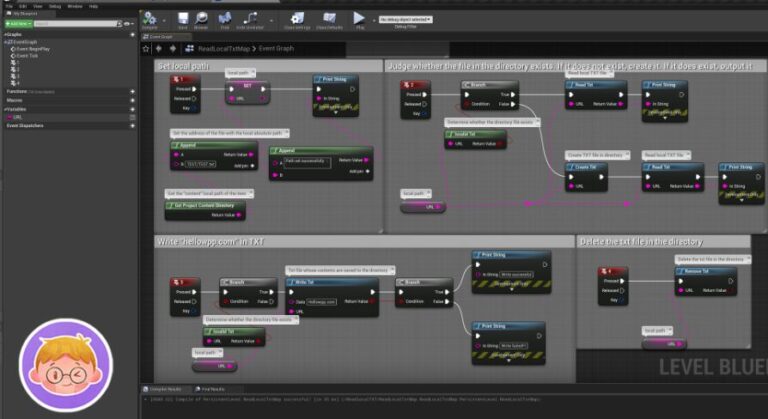
Task: Open view options eye icon in My Blueprint
Action: tap(128, 24)
